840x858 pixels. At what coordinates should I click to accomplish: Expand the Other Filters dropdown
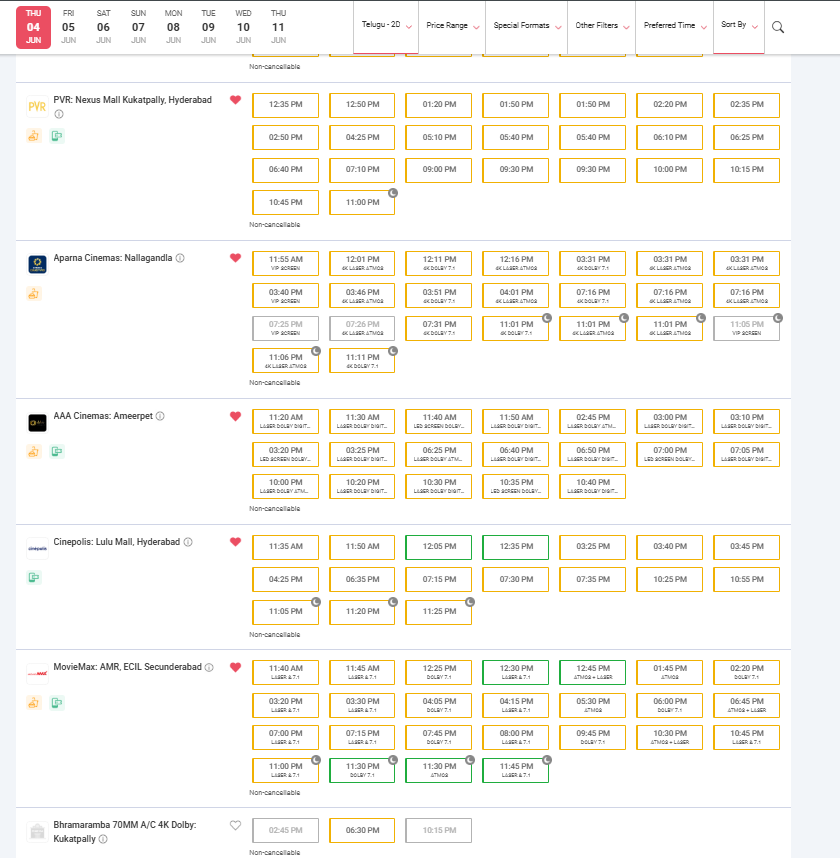pos(601,25)
